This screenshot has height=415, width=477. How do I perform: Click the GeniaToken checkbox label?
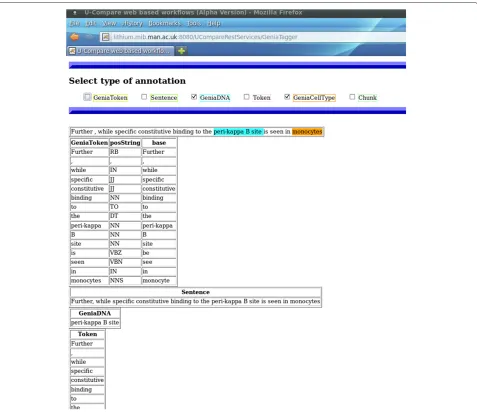pos(110,98)
